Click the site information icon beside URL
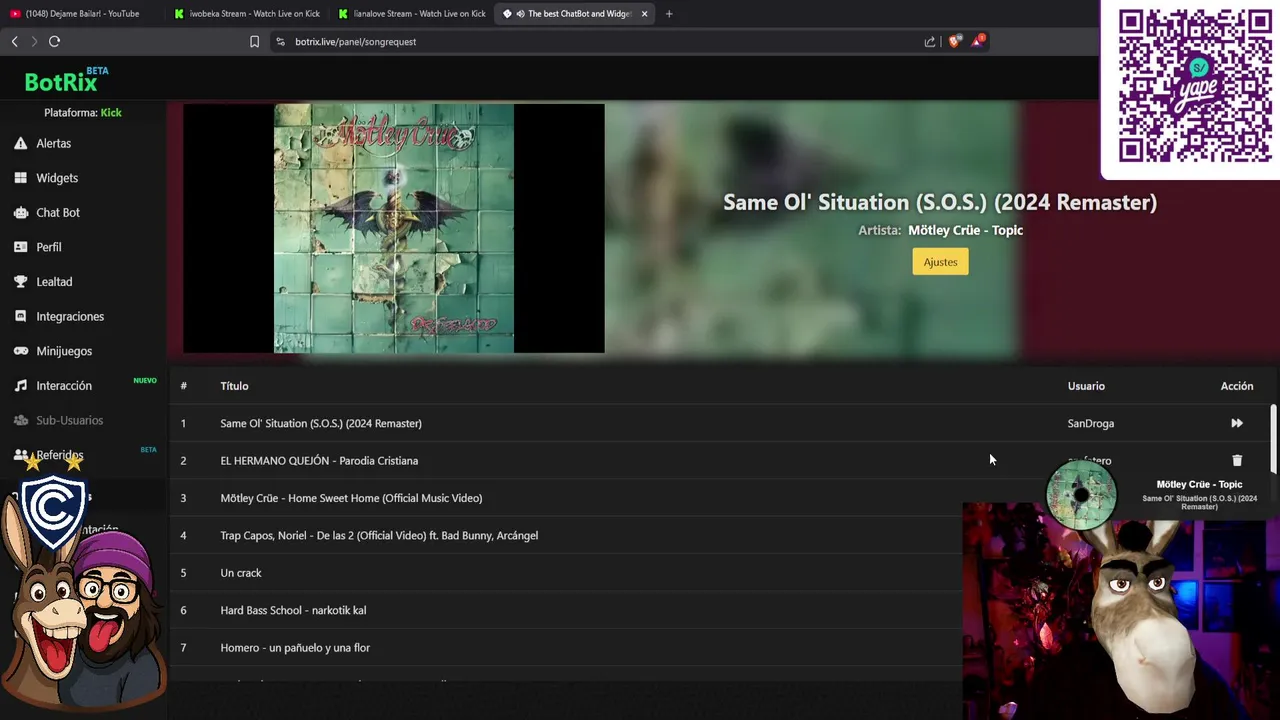 click(280, 42)
